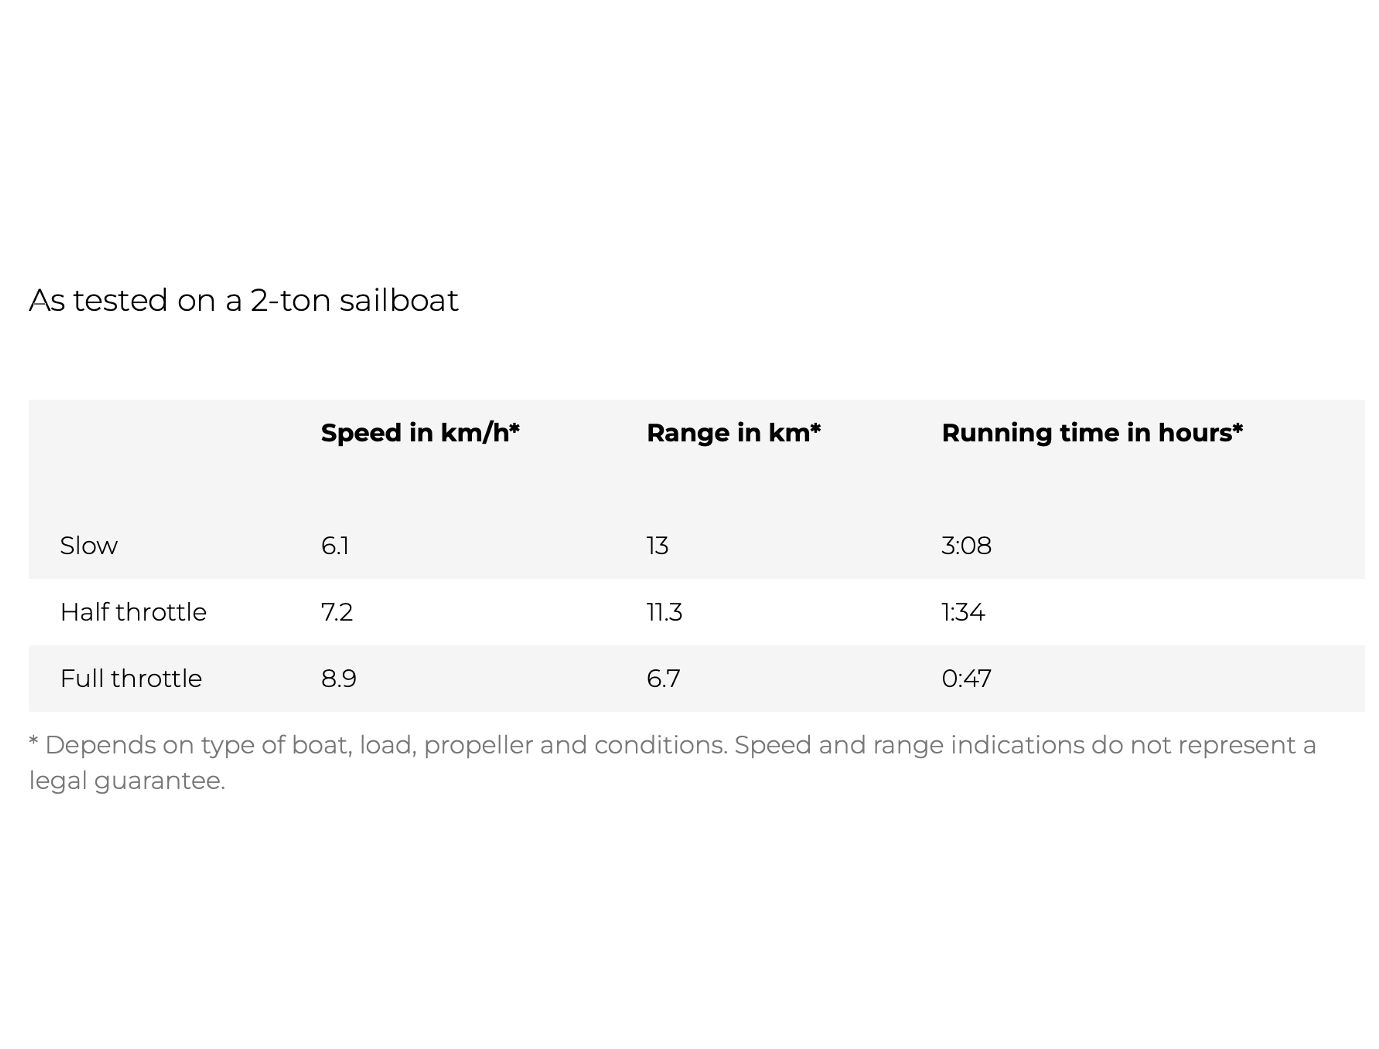Click the 6.1 speed value
Viewport: 1379px width, 1049px height.
(335, 546)
